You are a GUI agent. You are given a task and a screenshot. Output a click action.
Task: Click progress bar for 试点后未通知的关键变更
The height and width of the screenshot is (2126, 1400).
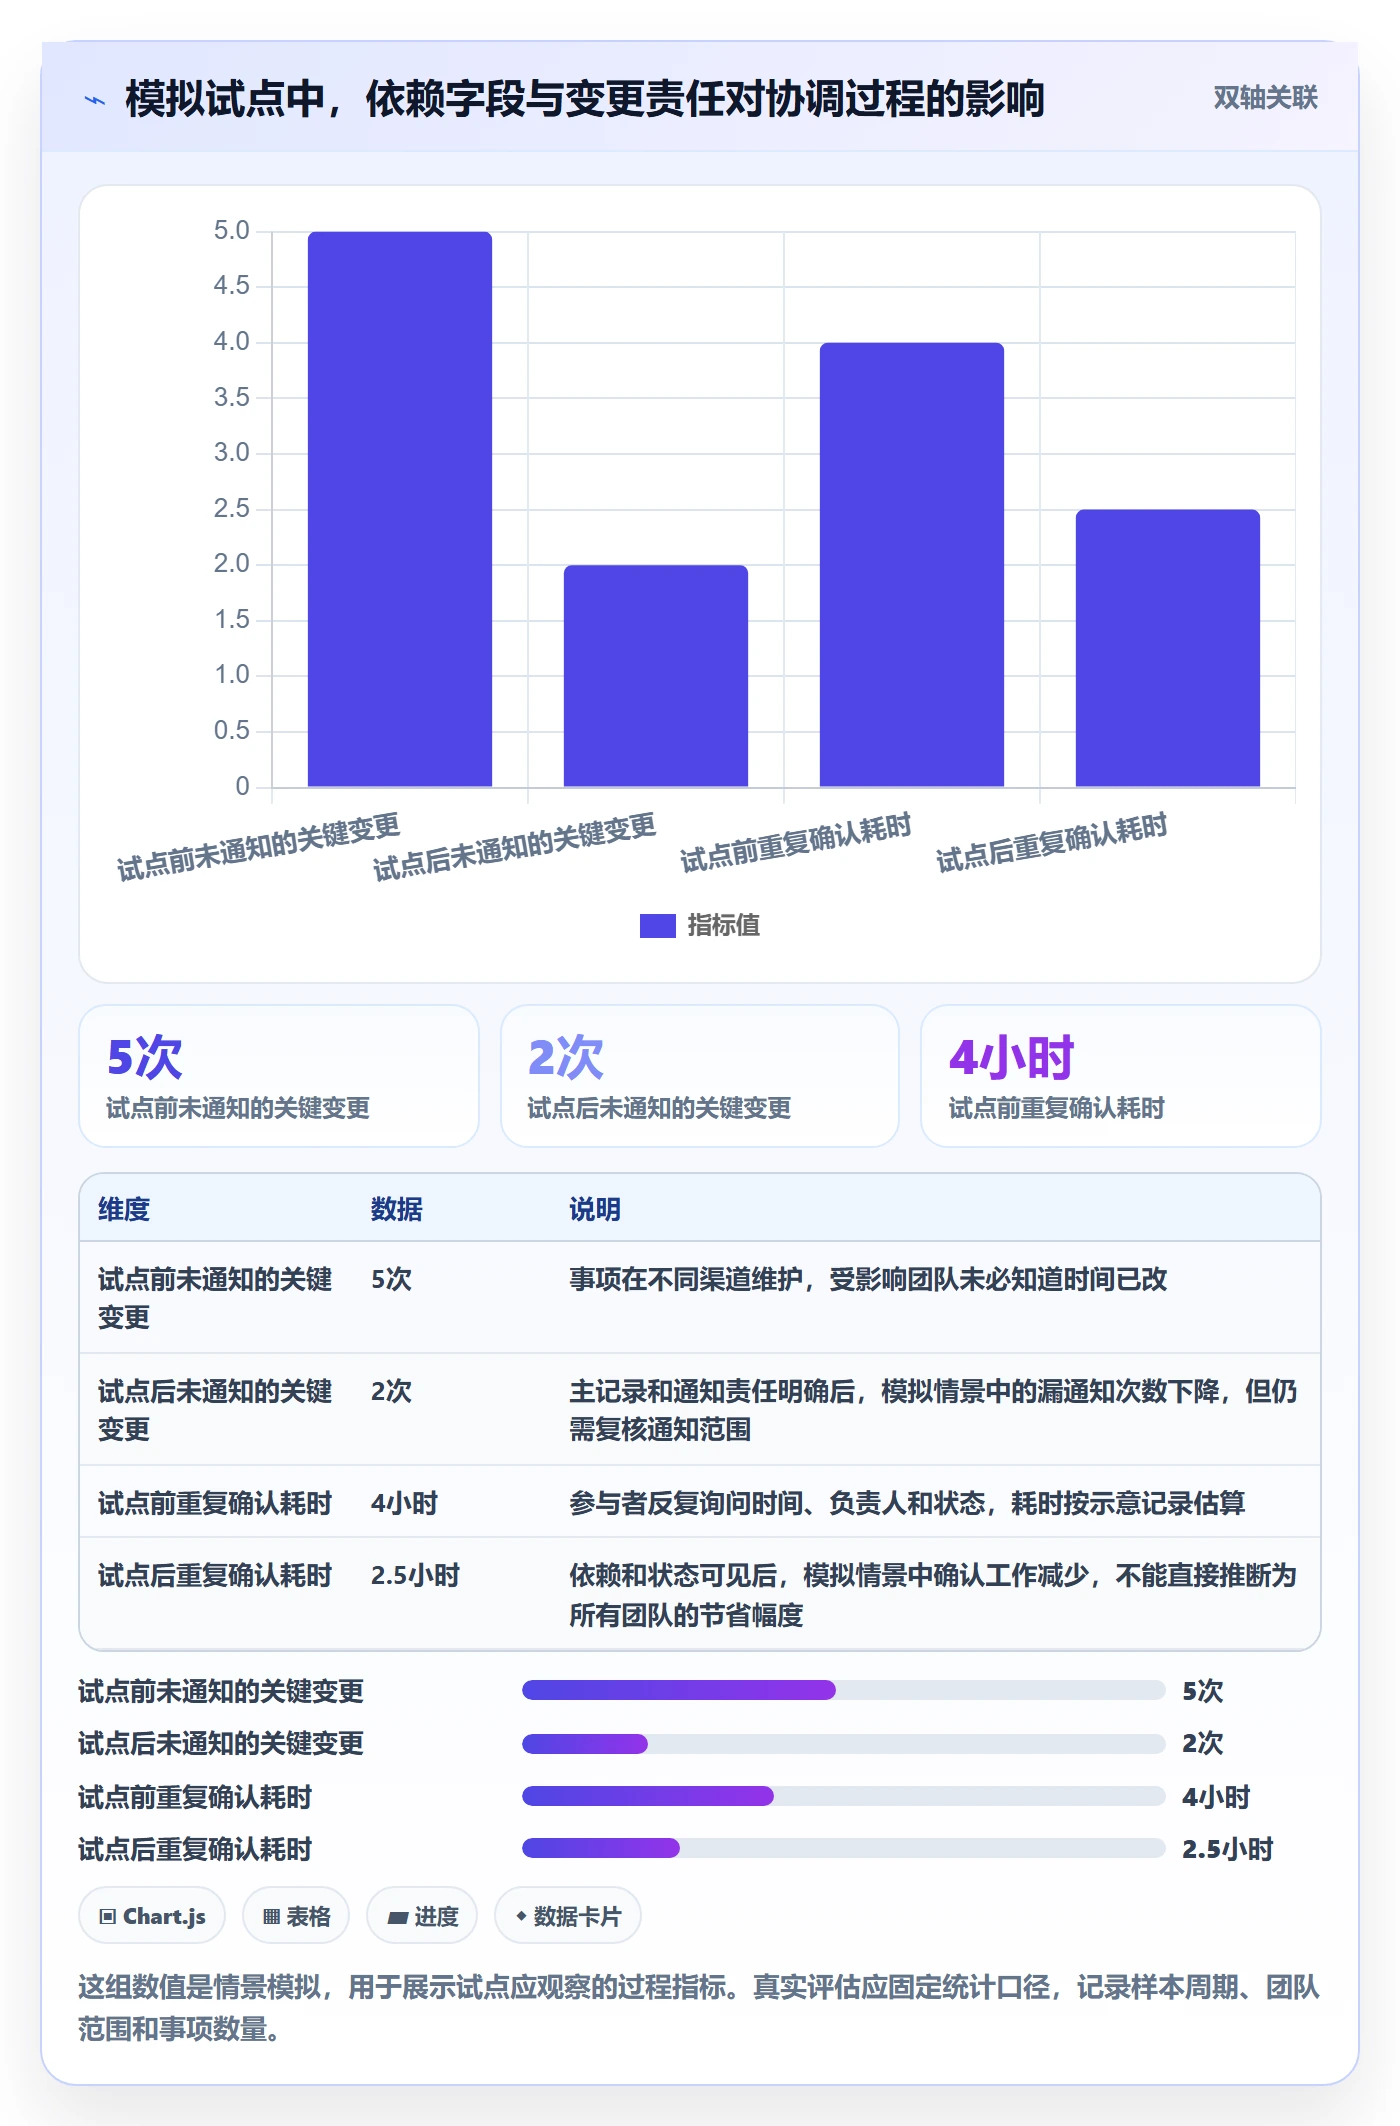pyautogui.click(x=844, y=1744)
